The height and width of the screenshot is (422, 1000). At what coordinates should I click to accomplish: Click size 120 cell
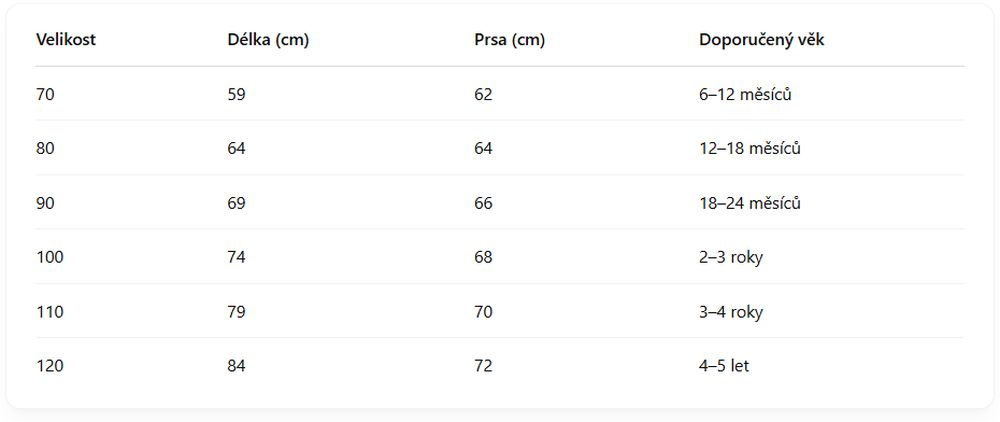click(50, 366)
